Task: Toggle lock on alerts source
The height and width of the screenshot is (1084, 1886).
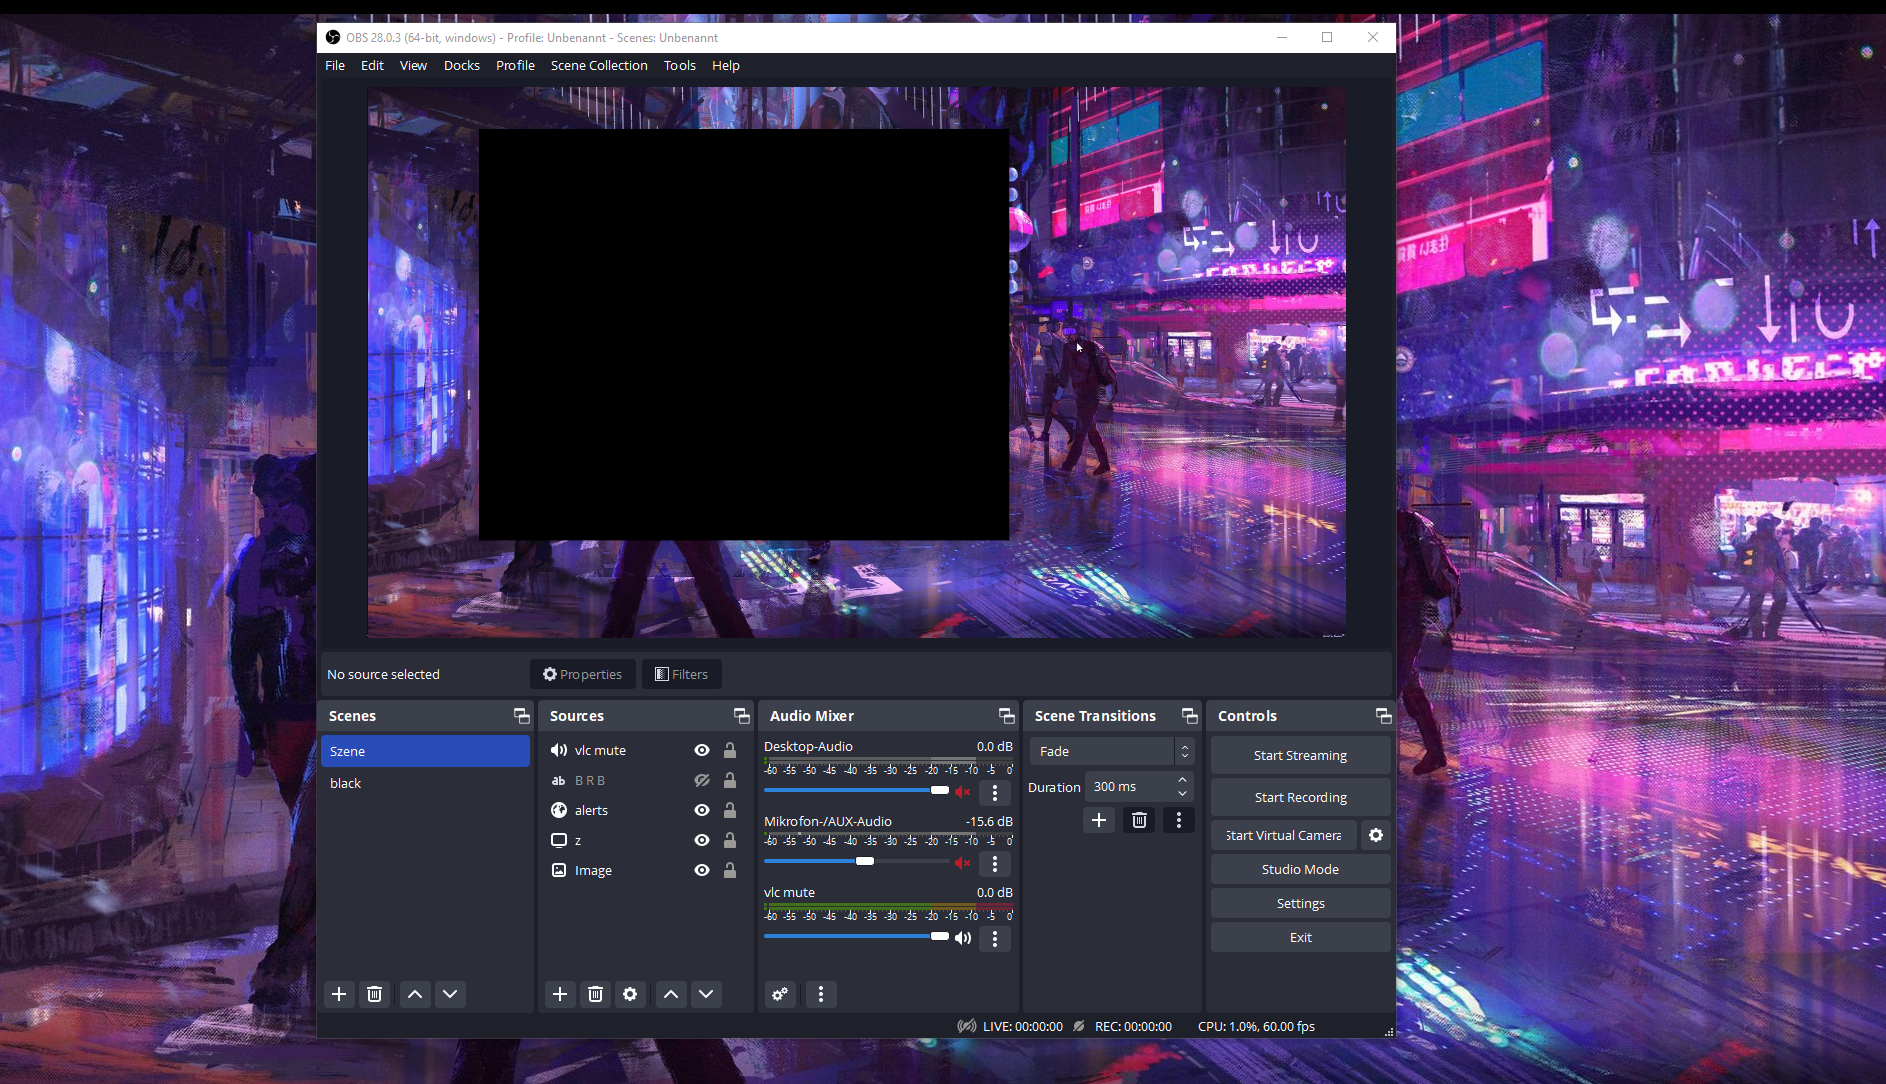Action: click(x=730, y=810)
